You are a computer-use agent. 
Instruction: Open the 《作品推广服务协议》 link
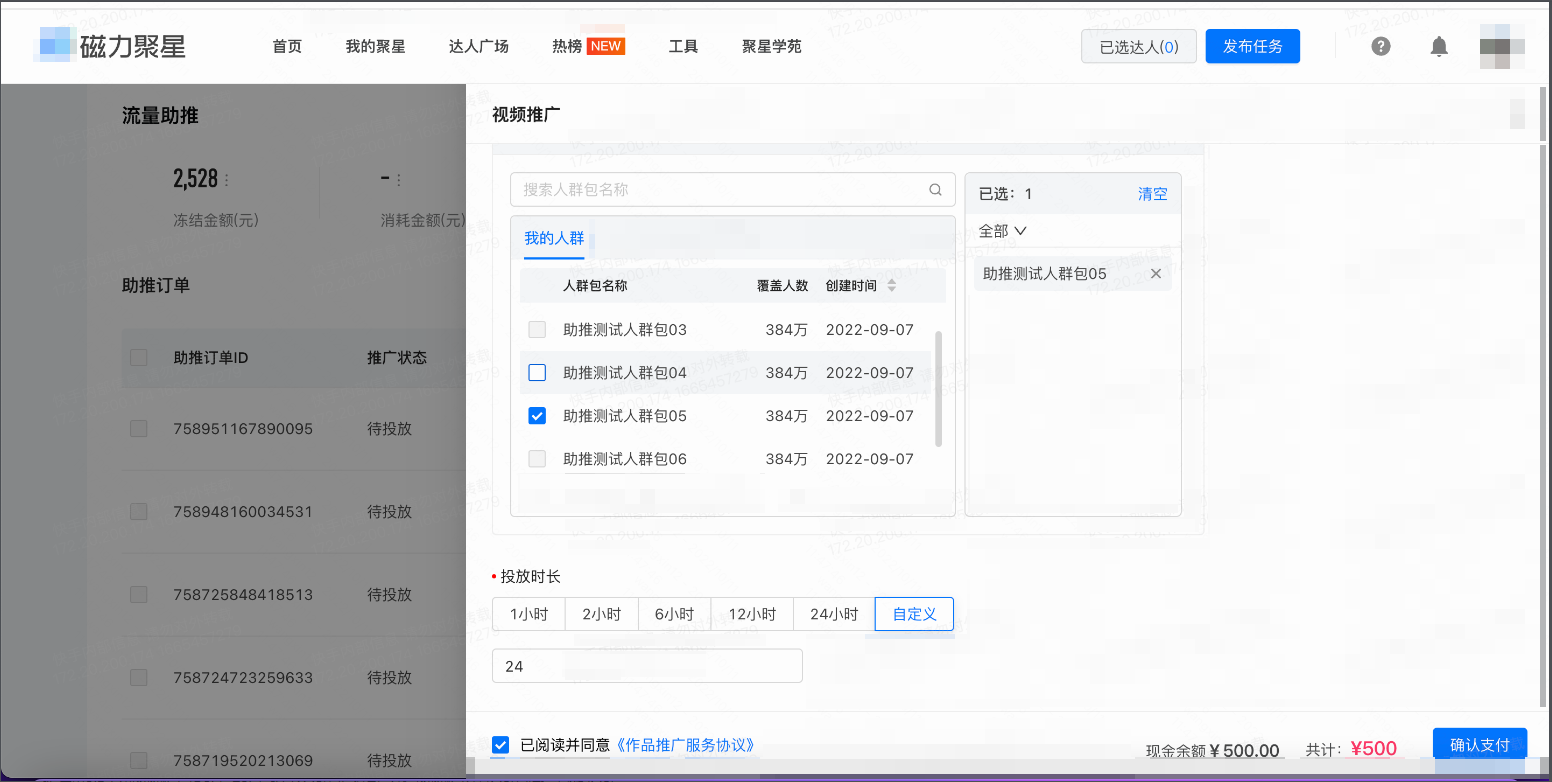(x=684, y=745)
